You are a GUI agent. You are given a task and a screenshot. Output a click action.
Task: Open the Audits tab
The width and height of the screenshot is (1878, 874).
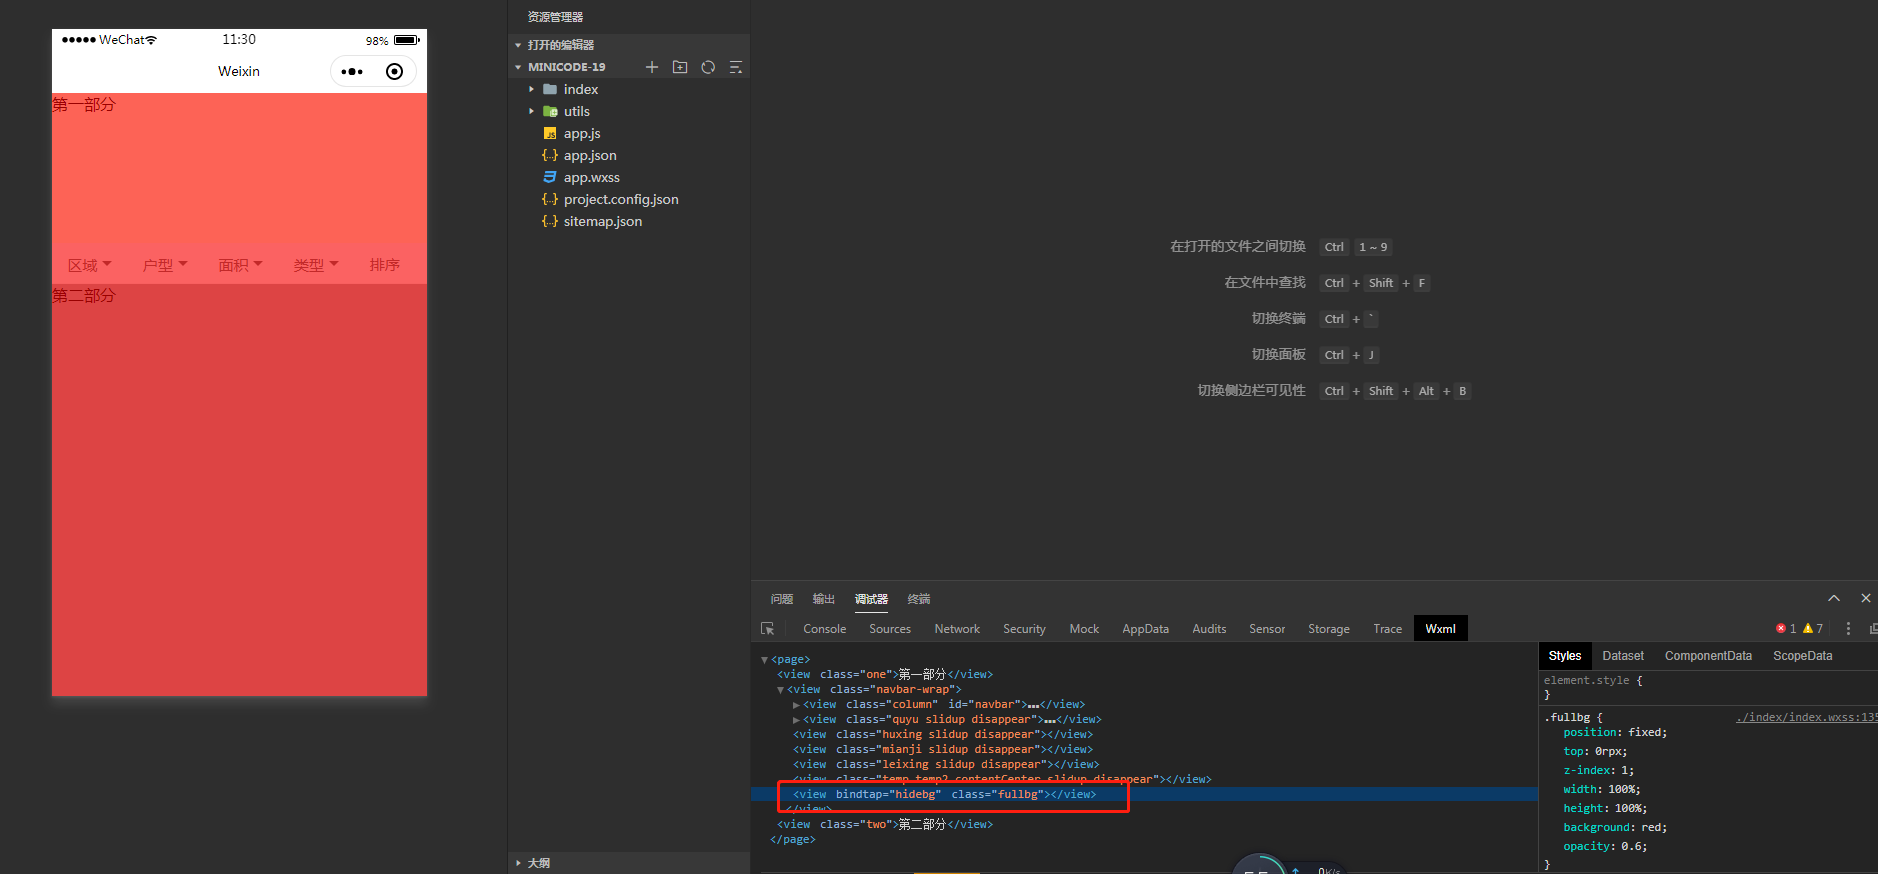[1209, 629]
